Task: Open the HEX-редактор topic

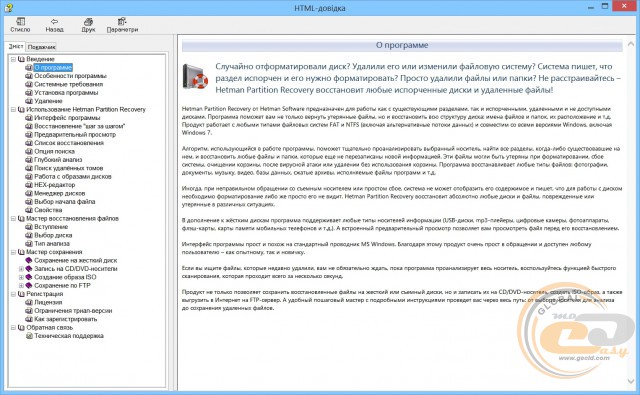Action: click(55, 184)
